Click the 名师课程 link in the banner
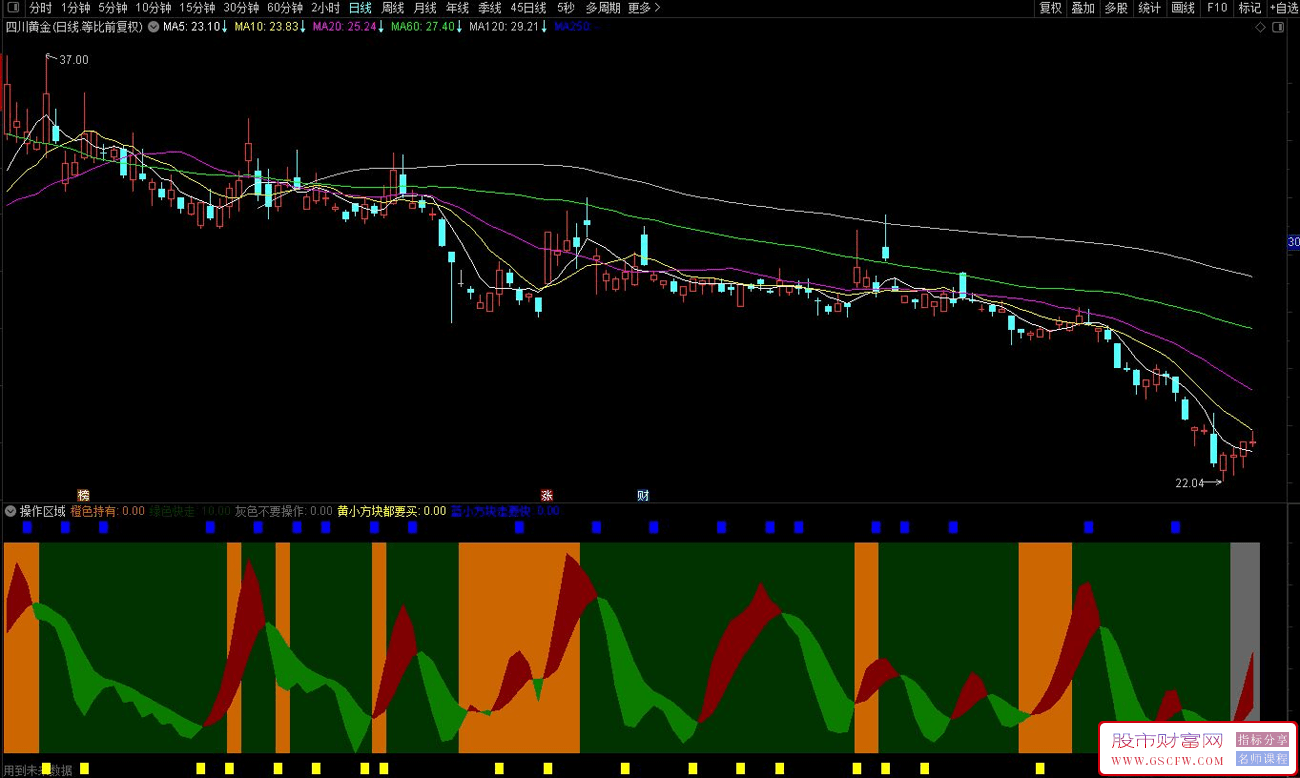 1262,759
